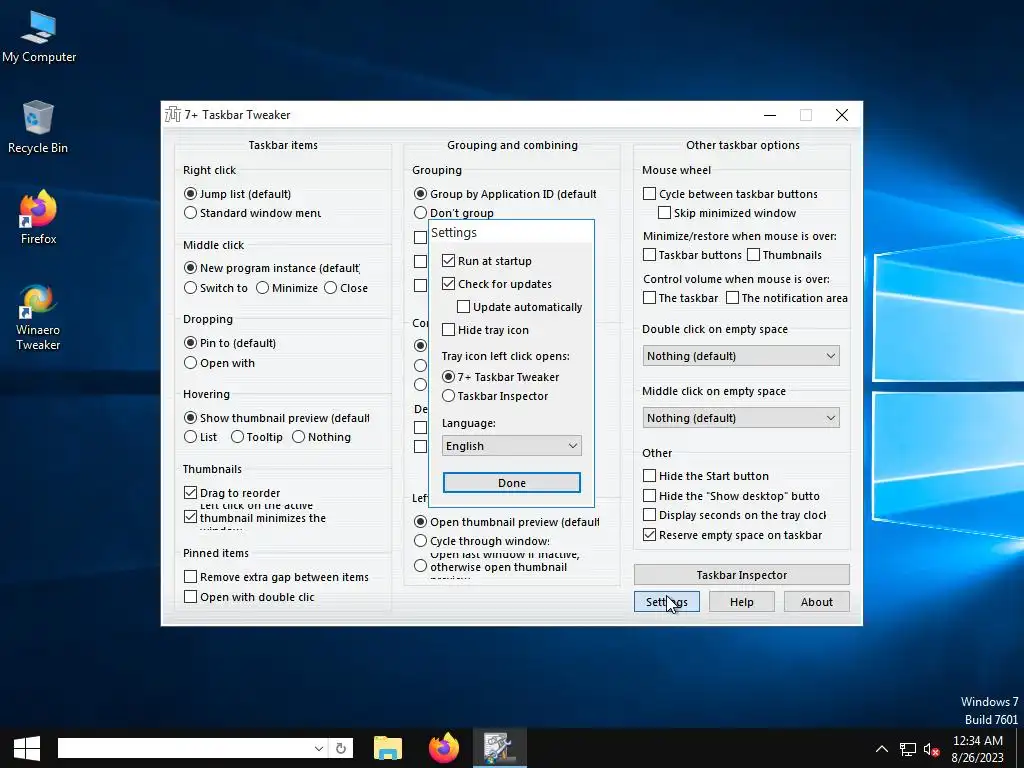This screenshot has height=768, width=1024.
Task: Click the About button
Action: pyautogui.click(x=816, y=601)
